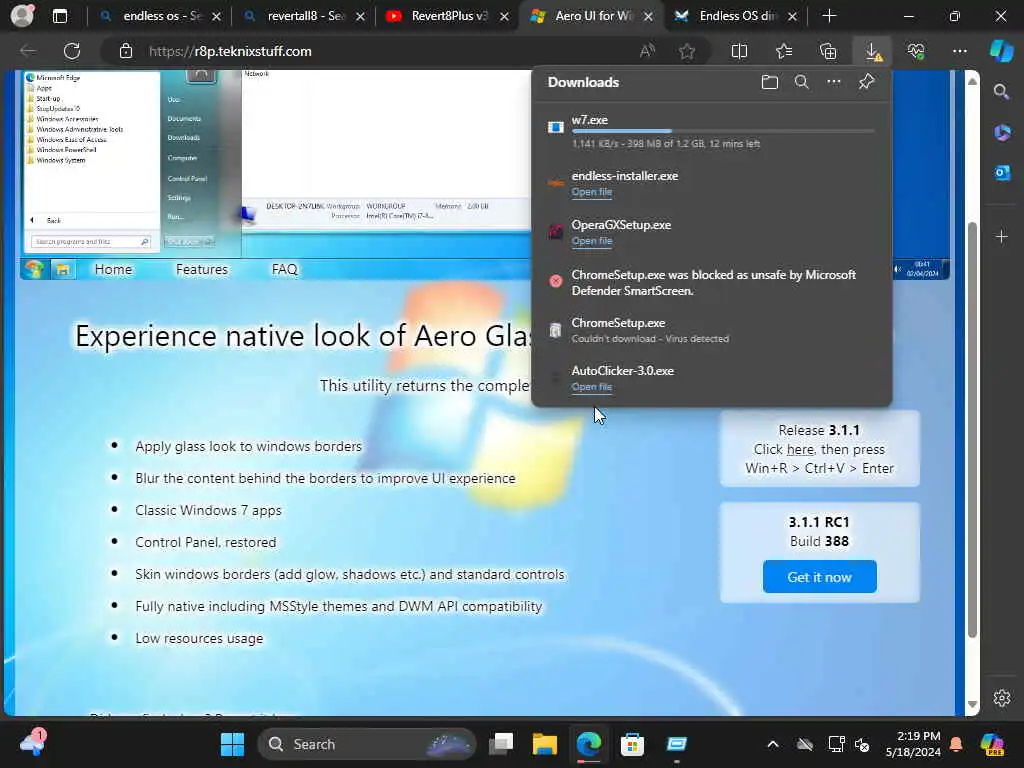This screenshot has width=1024, height=768.
Task: Open Task View on the taskbar
Action: pos(502,744)
